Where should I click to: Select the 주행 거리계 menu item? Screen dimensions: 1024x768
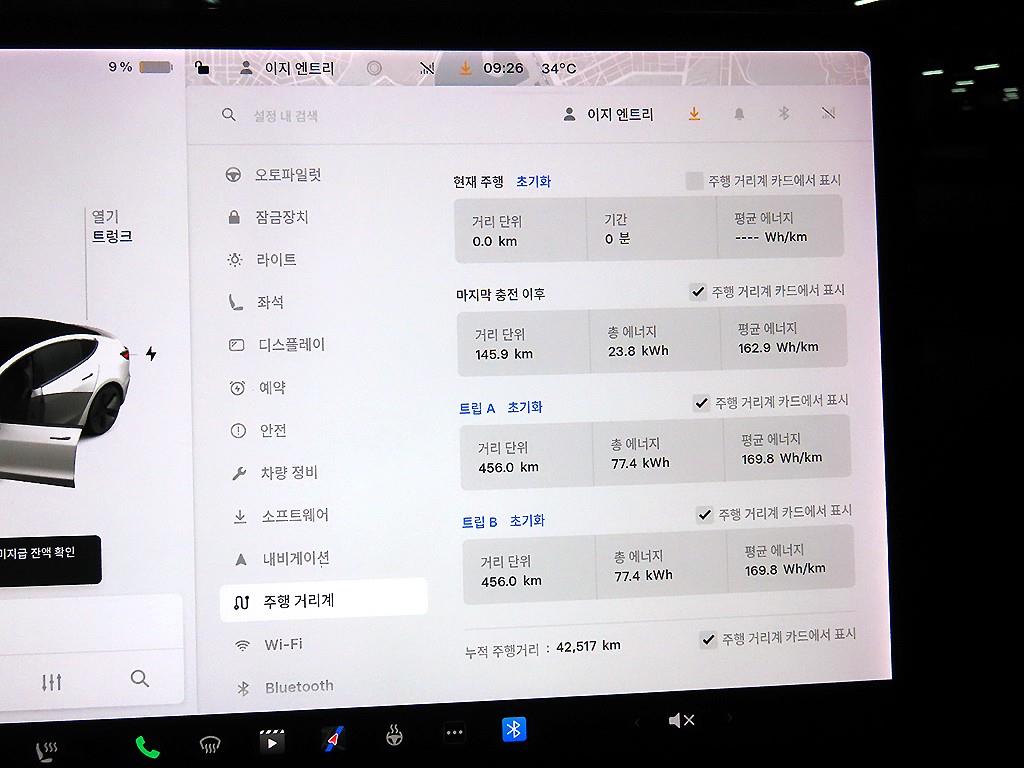click(324, 600)
